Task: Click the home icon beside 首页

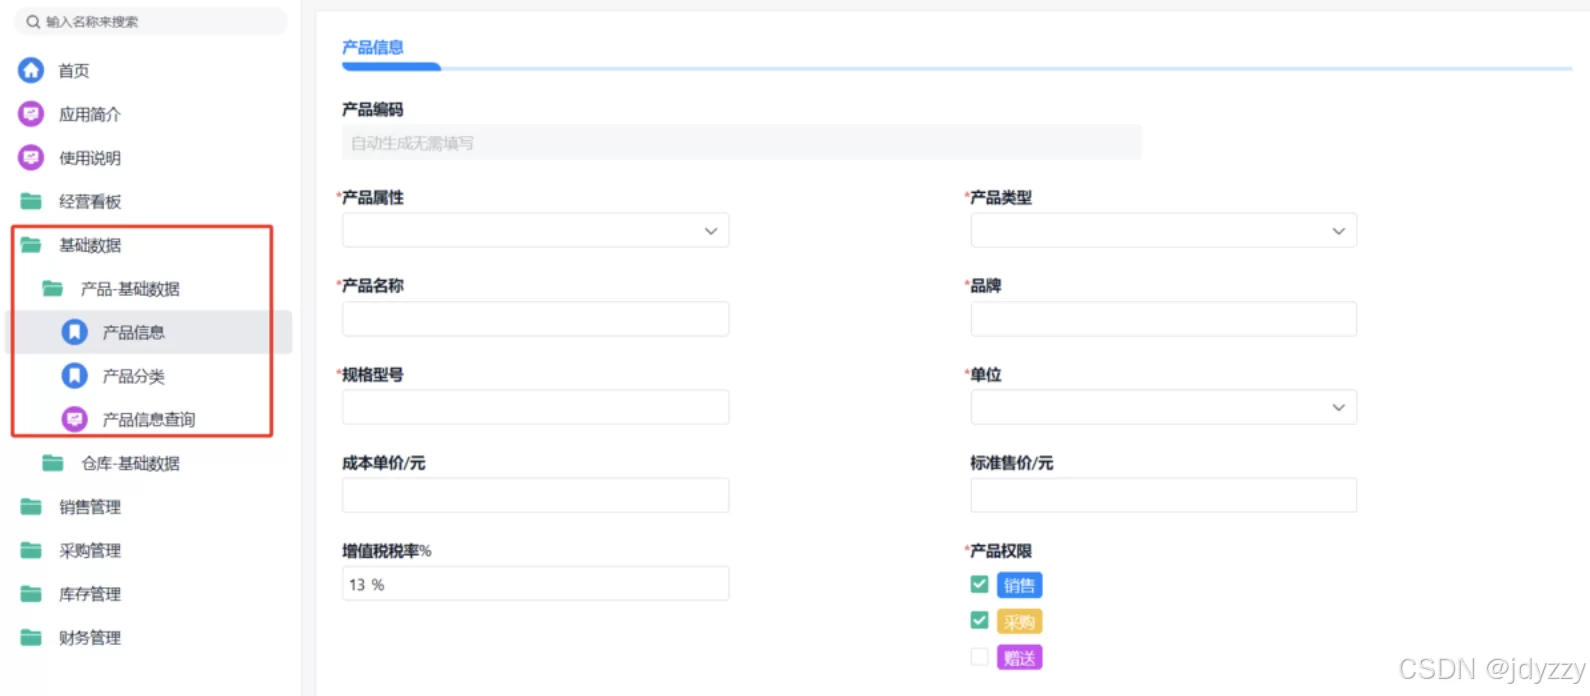Action: click(x=31, y=70)
